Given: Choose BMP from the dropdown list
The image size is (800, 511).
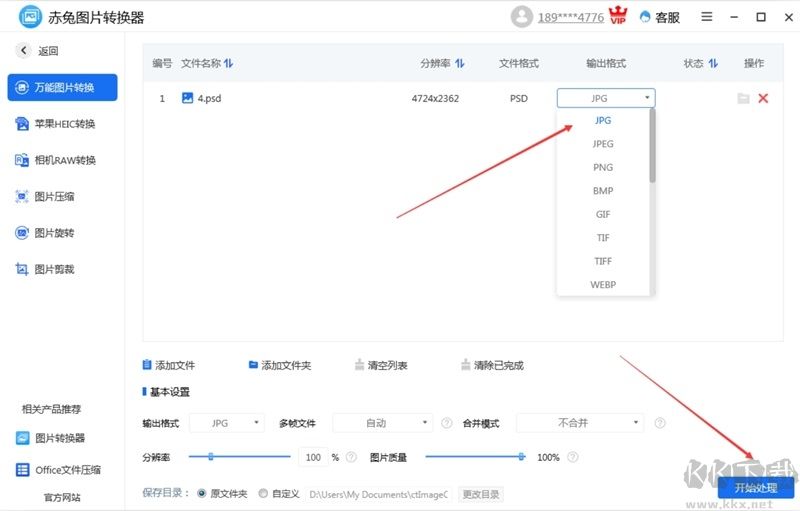Looking at the screenshot, I should pos(603,191).
